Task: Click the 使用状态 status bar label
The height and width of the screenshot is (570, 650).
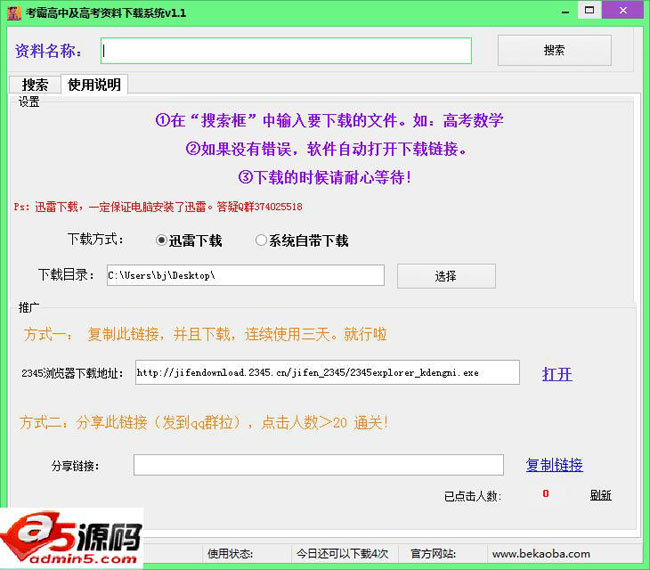Action: point(230,554)
